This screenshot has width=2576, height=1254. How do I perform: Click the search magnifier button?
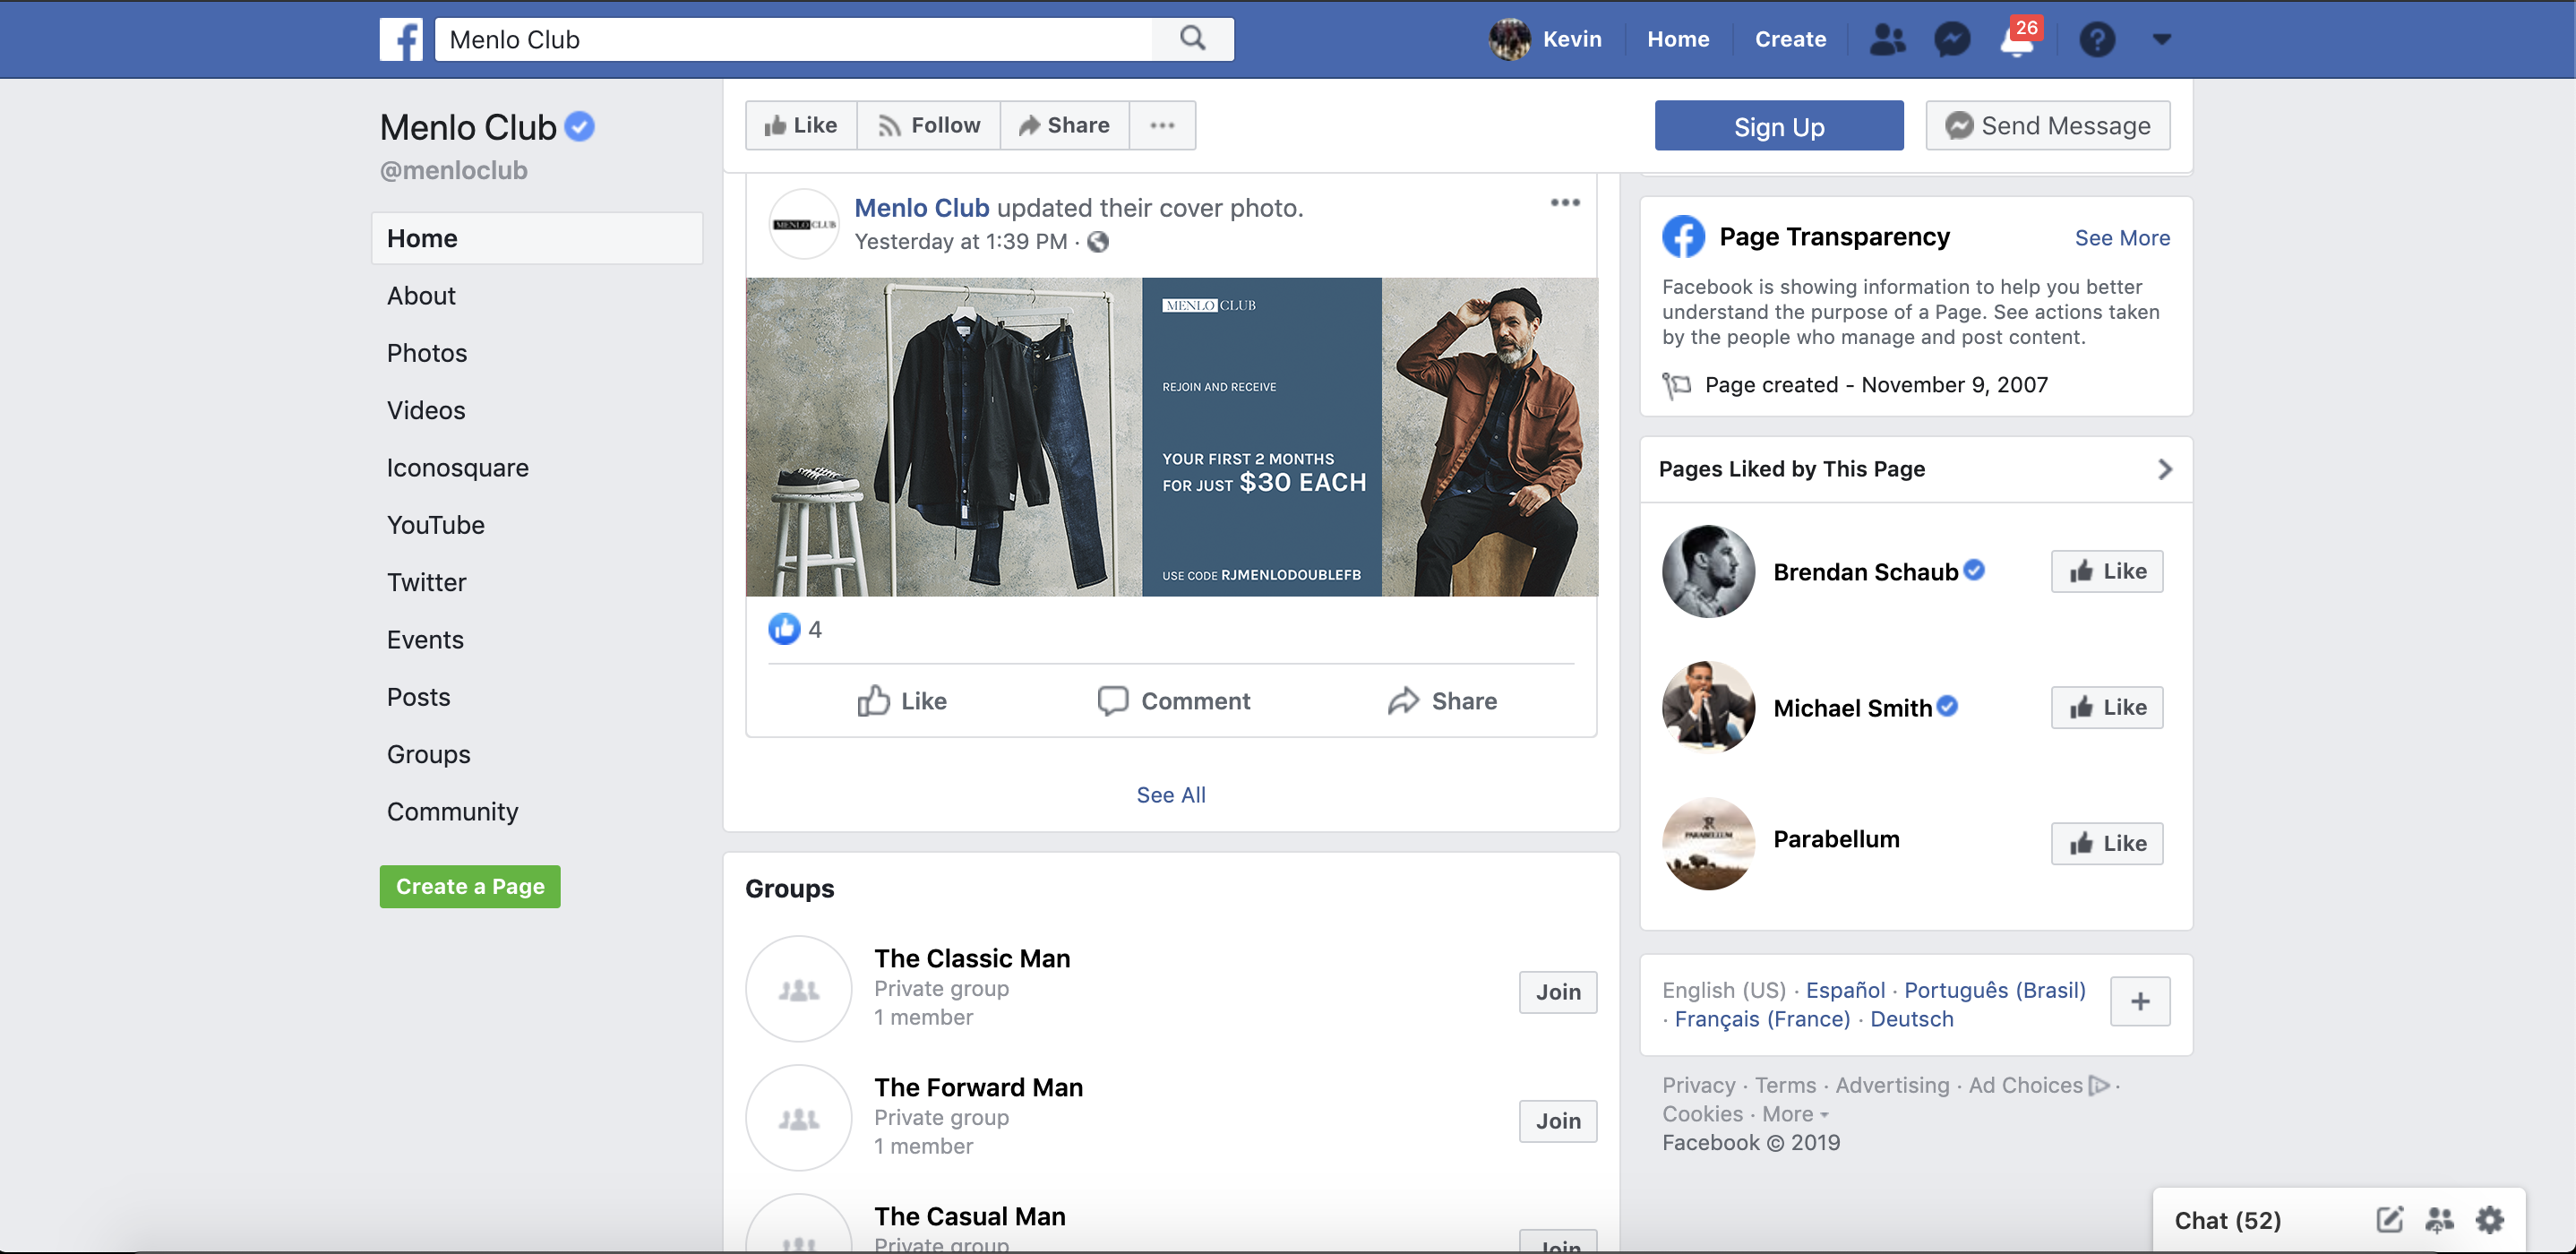(1192, 39)
